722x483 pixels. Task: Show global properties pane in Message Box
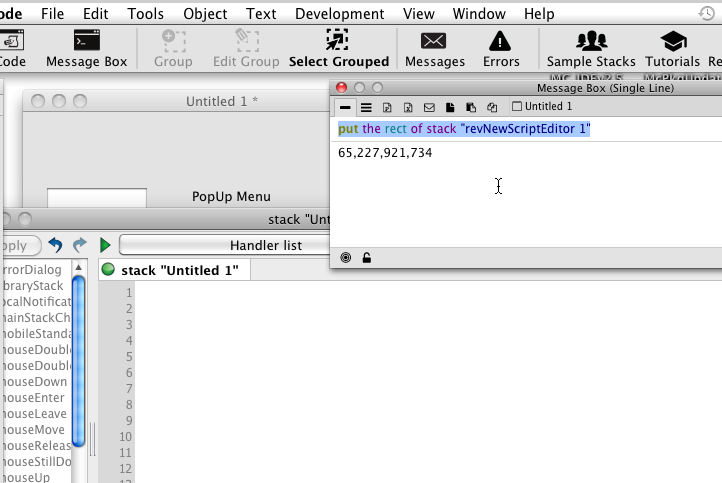(387, 107)
